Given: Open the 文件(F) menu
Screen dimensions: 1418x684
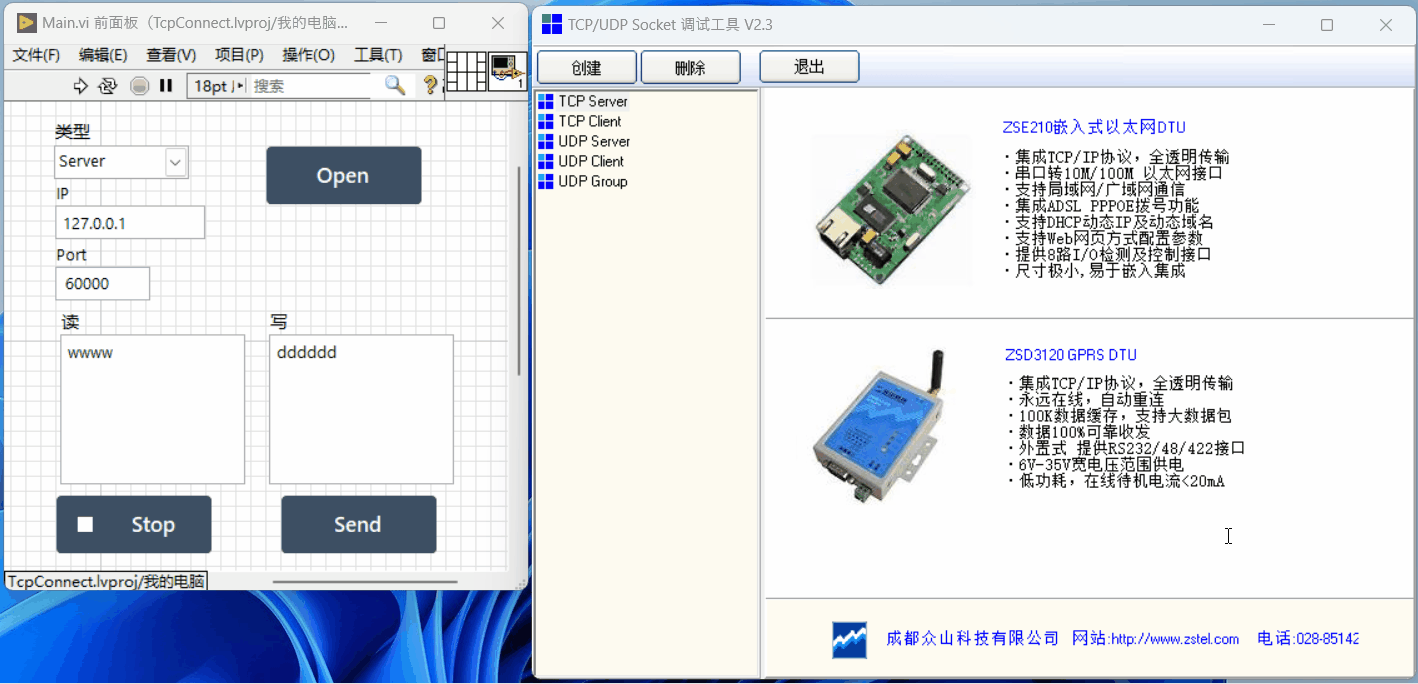Looking at the screenshot, I should 36,55.
